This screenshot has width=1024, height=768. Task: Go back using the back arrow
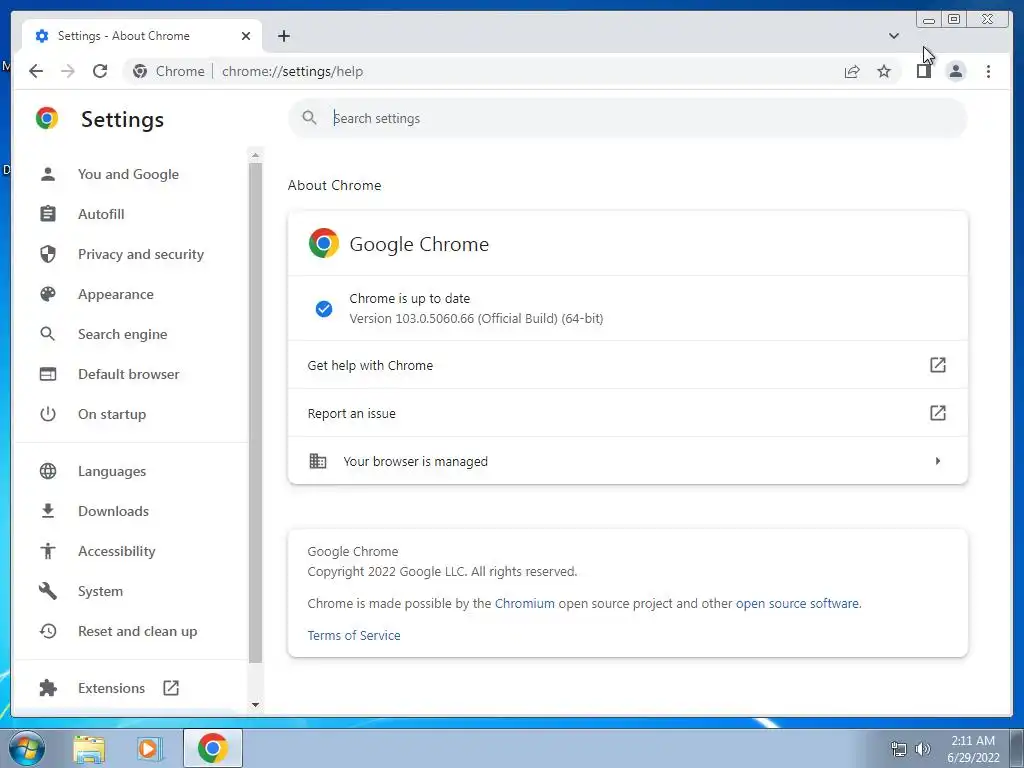36,71
